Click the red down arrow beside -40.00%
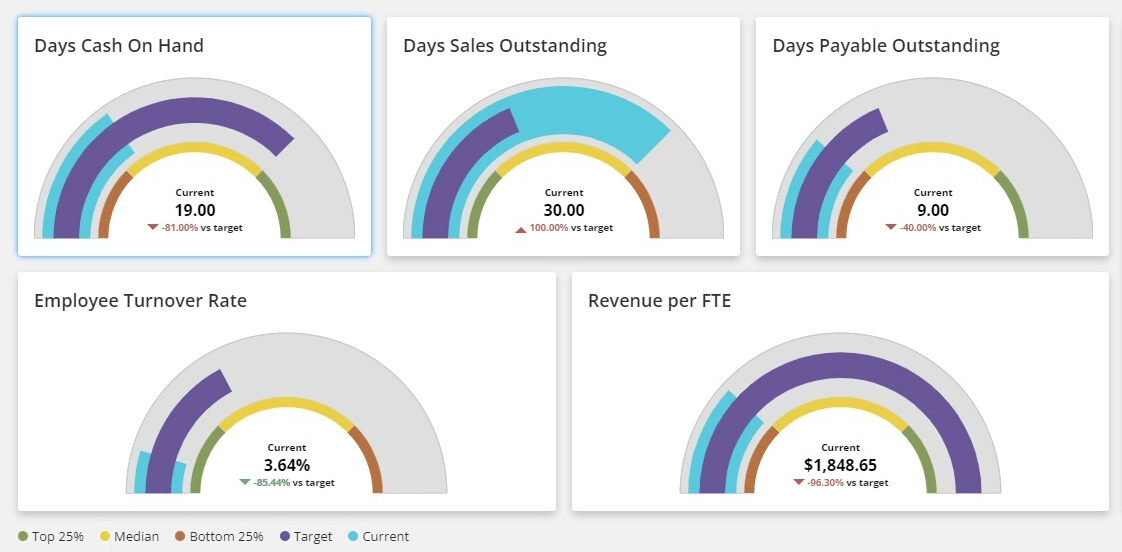The image size is (1122, 552). tap(891, 227)
